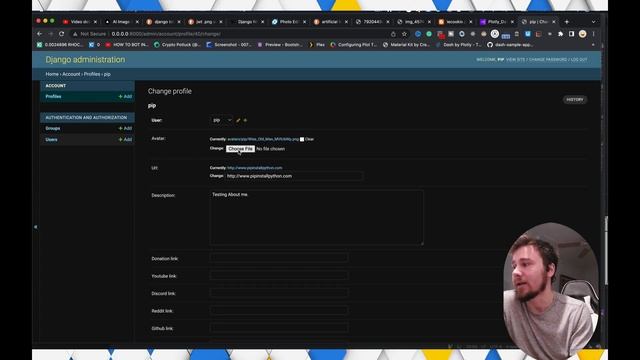Click the Add link next to Users
The image size is (640, 360).
pos(125,140)
